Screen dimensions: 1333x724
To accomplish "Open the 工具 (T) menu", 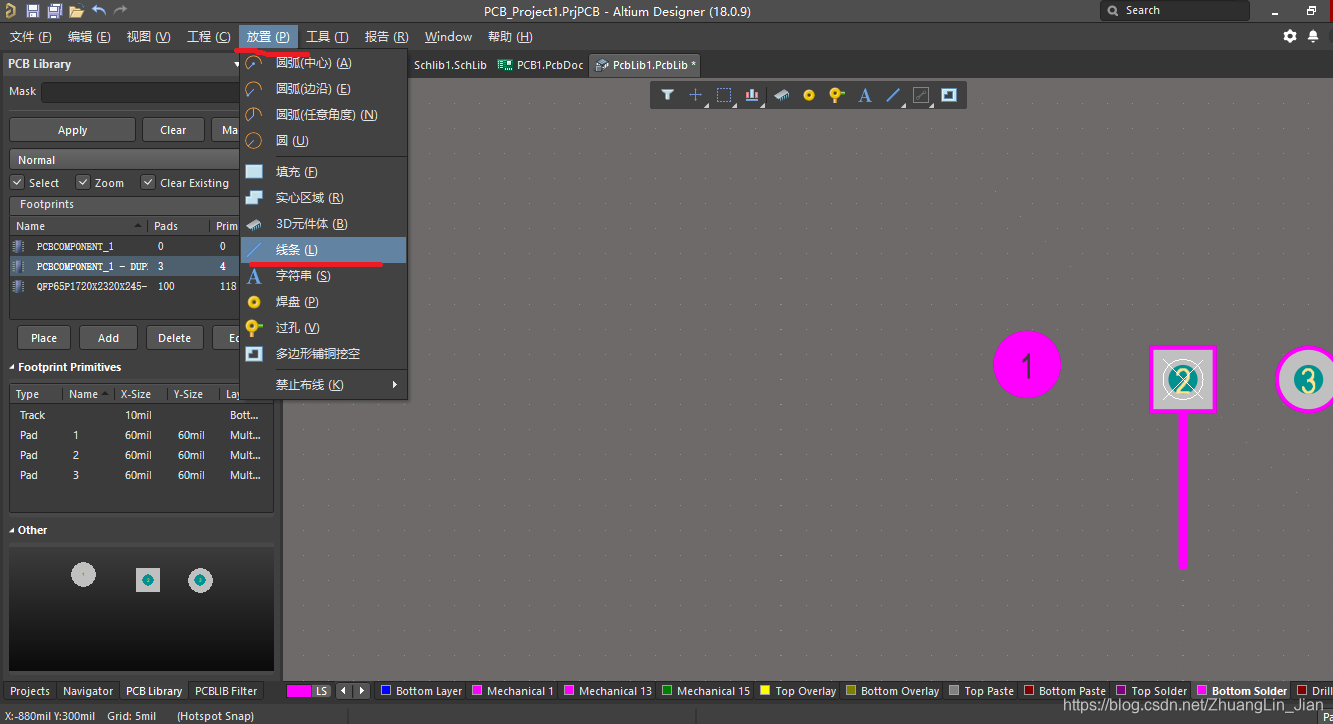I will [x=327, y=37].
